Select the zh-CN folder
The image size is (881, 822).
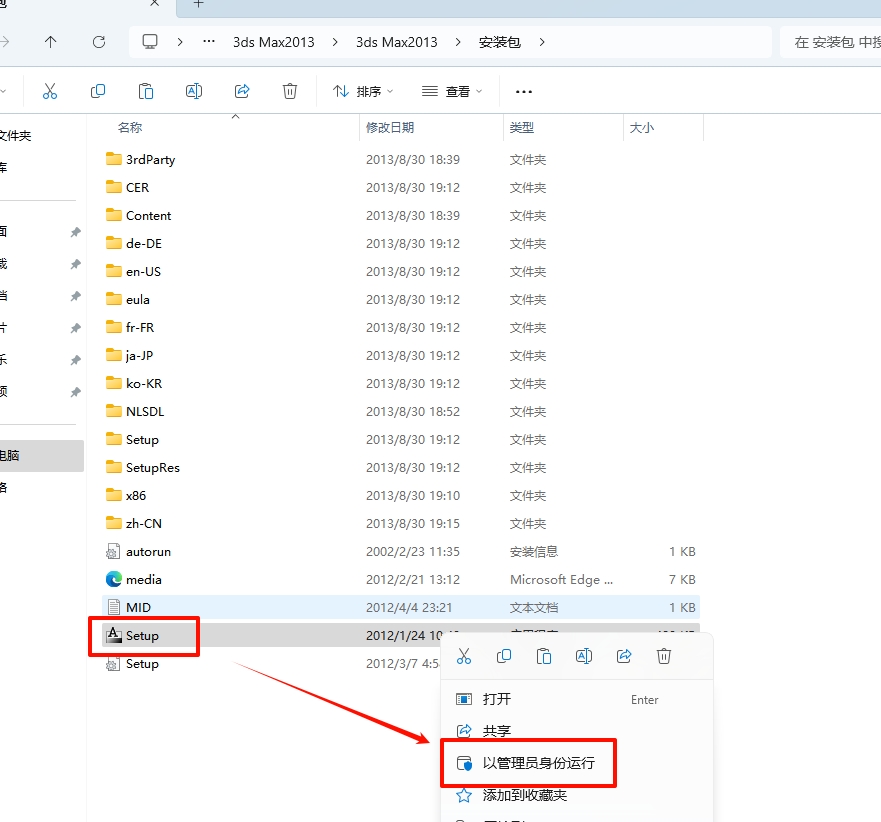click(x=144, y=523)
